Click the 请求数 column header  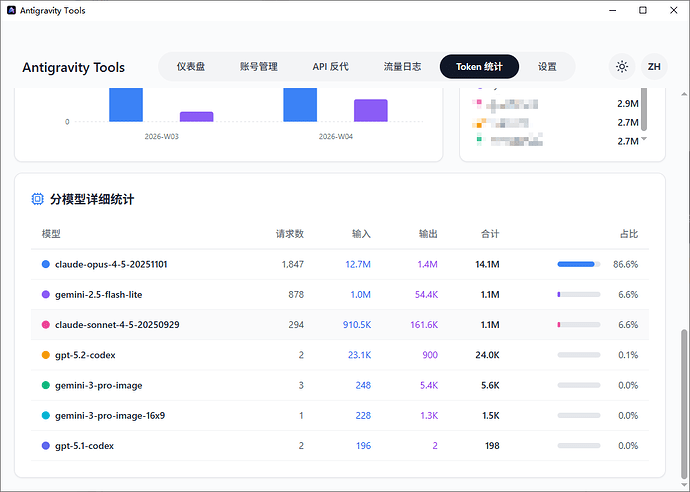point(290,234)
